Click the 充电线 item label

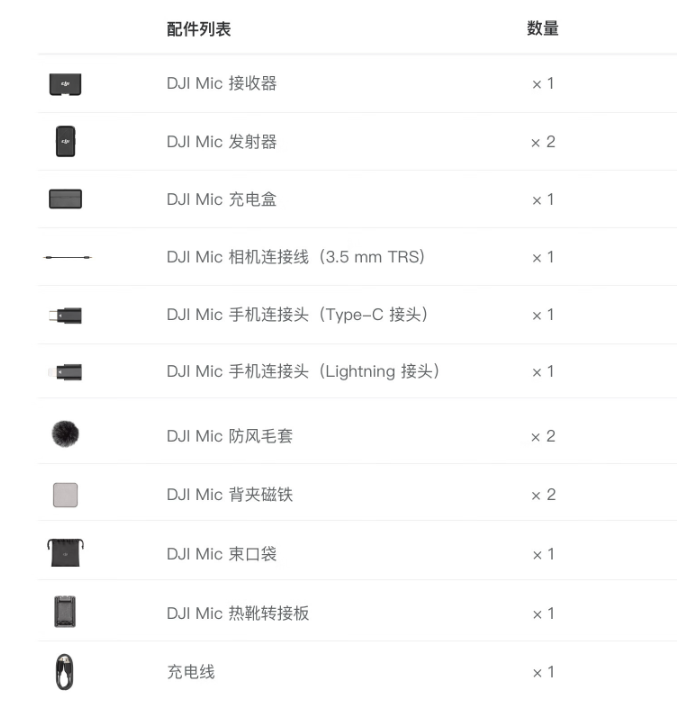point(191,672)
